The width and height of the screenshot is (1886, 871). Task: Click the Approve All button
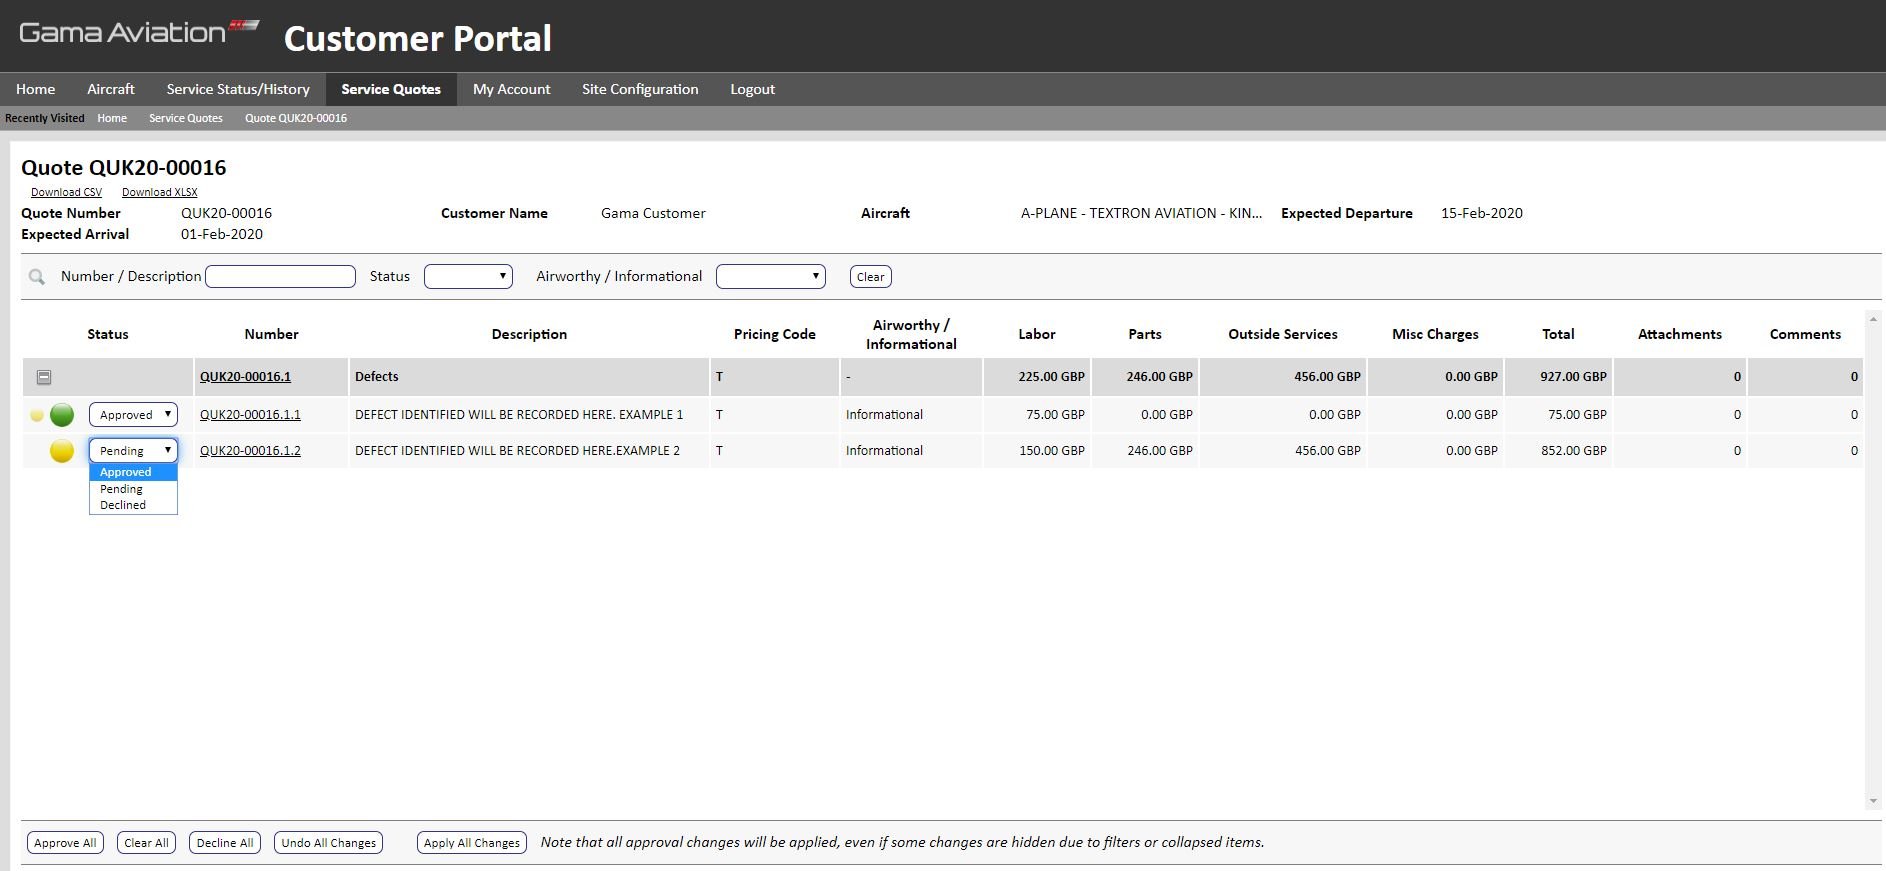(65, 843)
